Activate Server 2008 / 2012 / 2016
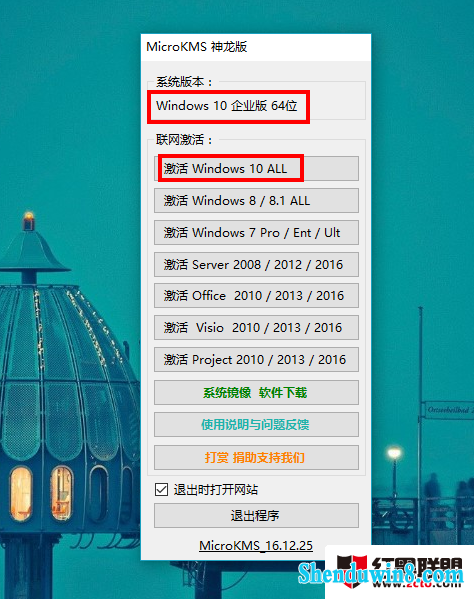Viewport: 474px width, 599px height. [256, 264]
